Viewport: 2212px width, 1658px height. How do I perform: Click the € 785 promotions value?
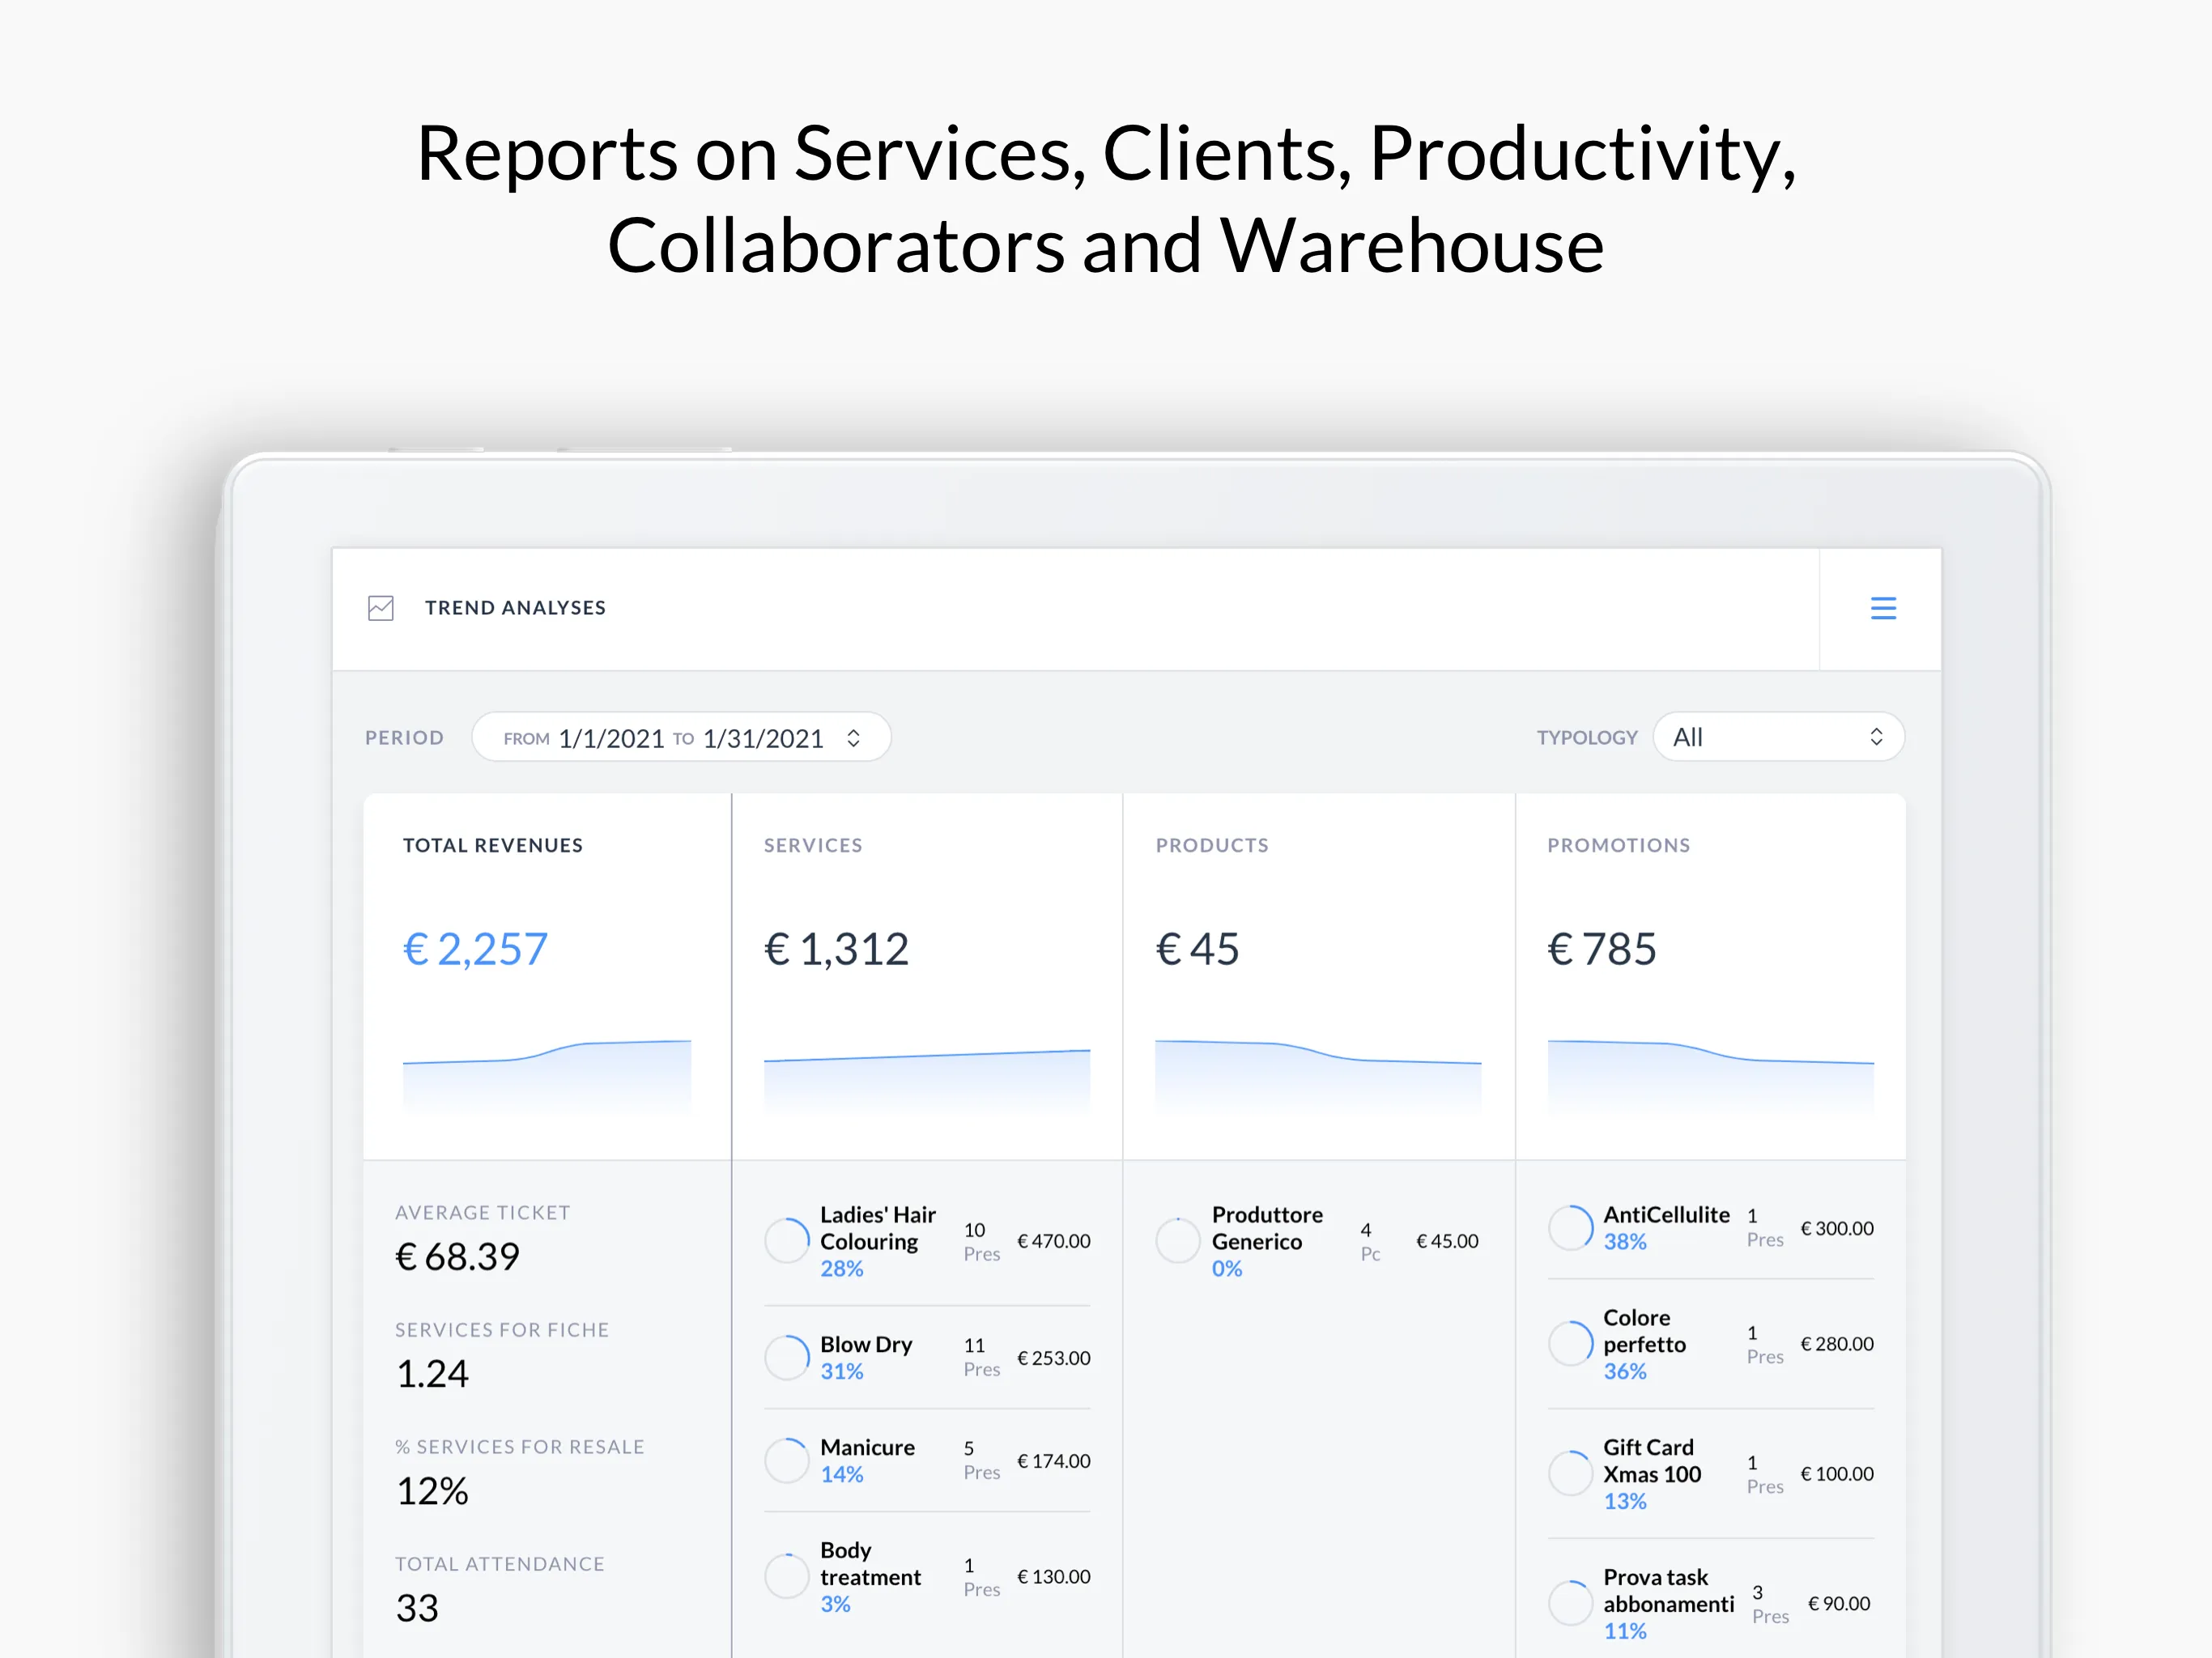[1602, 949]
